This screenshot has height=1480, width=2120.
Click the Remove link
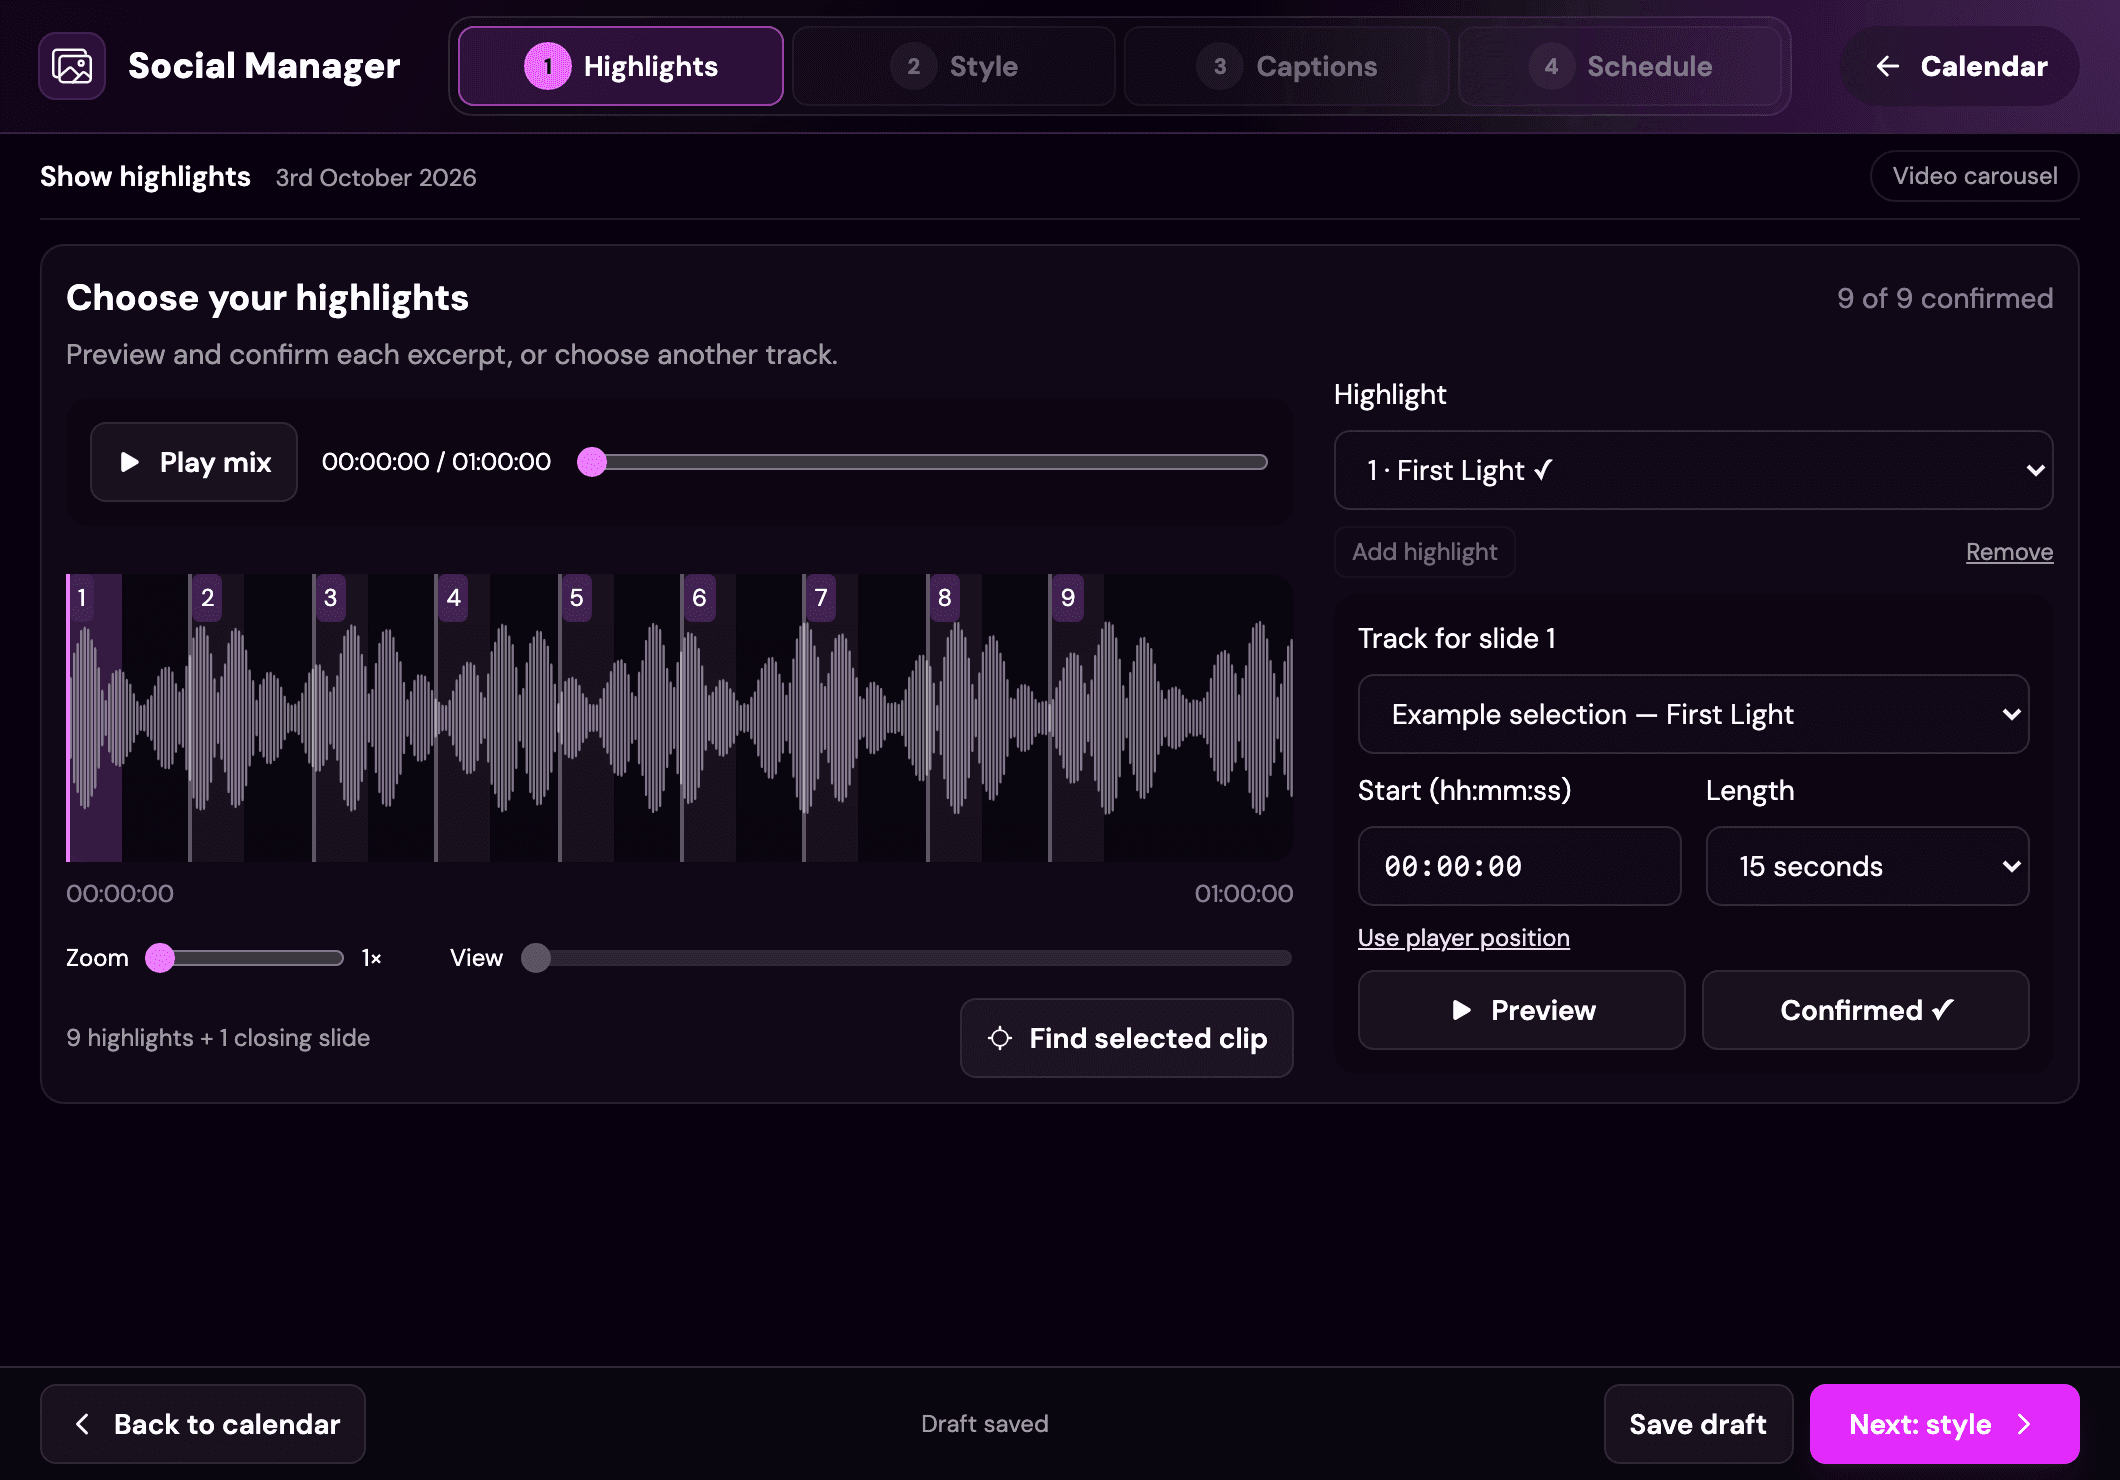[2009, 552]
